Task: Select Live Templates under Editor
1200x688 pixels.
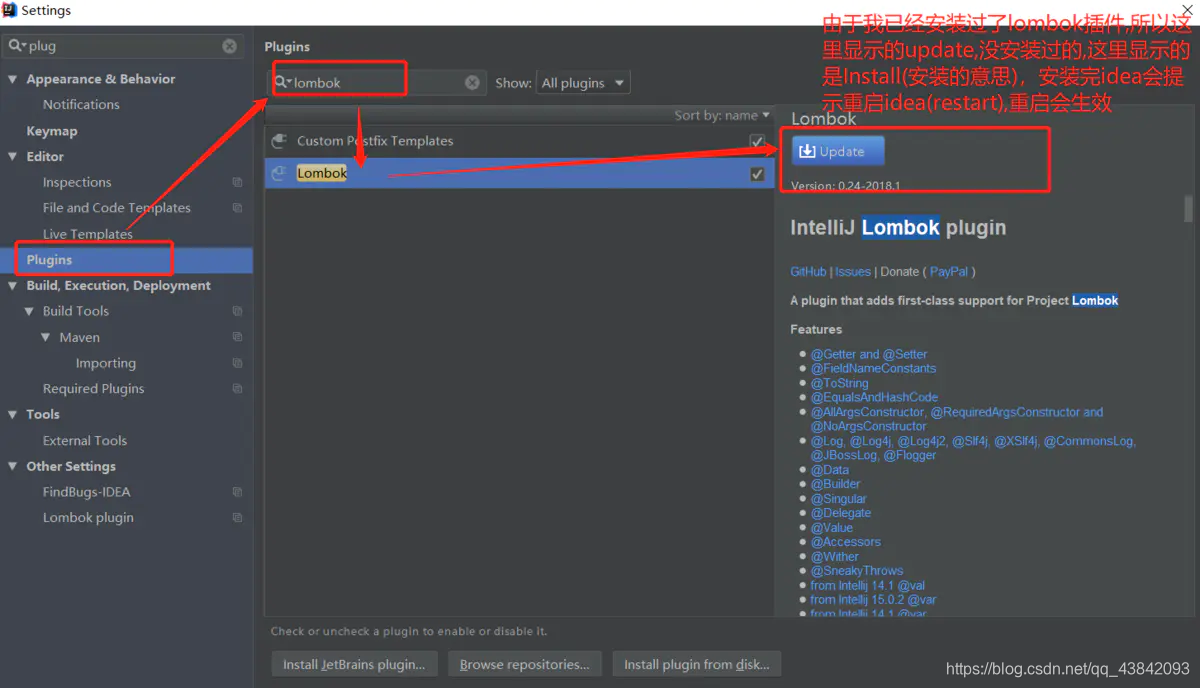Action: (88, 234)
